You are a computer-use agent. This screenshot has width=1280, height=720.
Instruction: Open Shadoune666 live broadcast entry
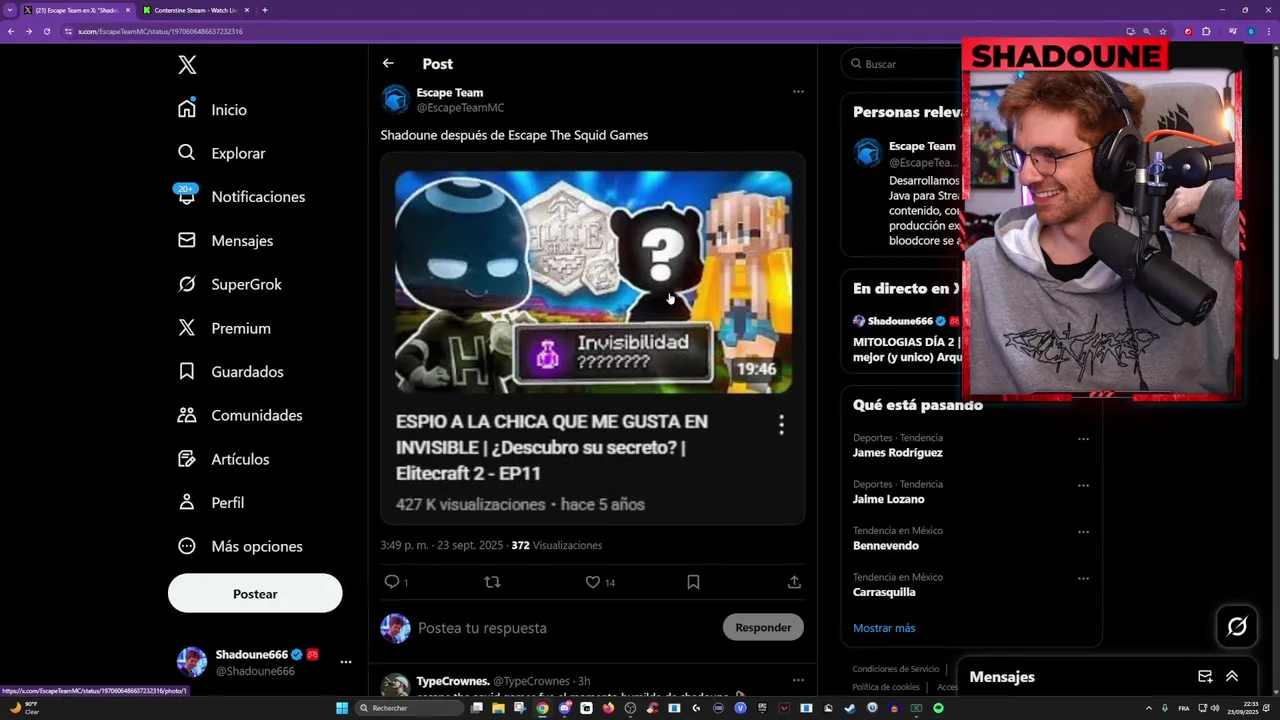[906, 340]
